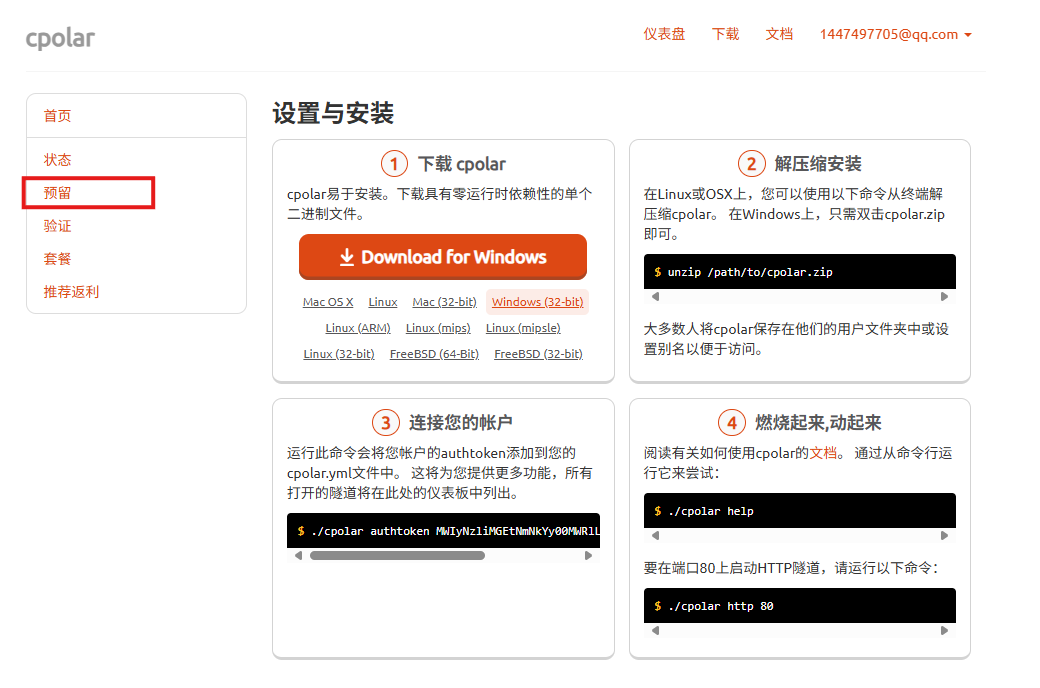This screenshot has width=1040, height=688.
Task: Click the Download for Windows button
Action: coord(443,257)
